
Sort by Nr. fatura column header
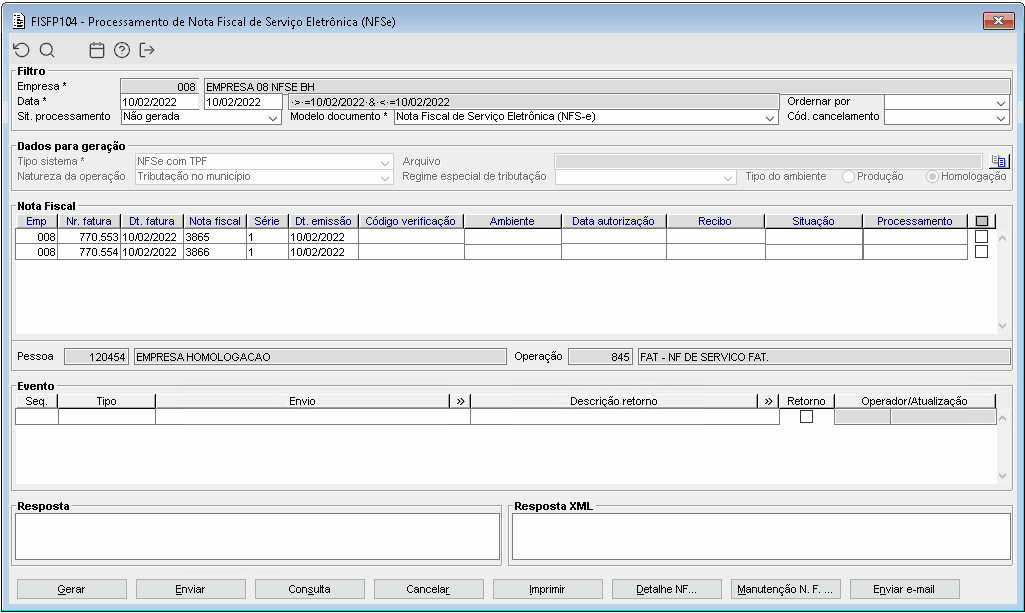click(x=89, y=221)
